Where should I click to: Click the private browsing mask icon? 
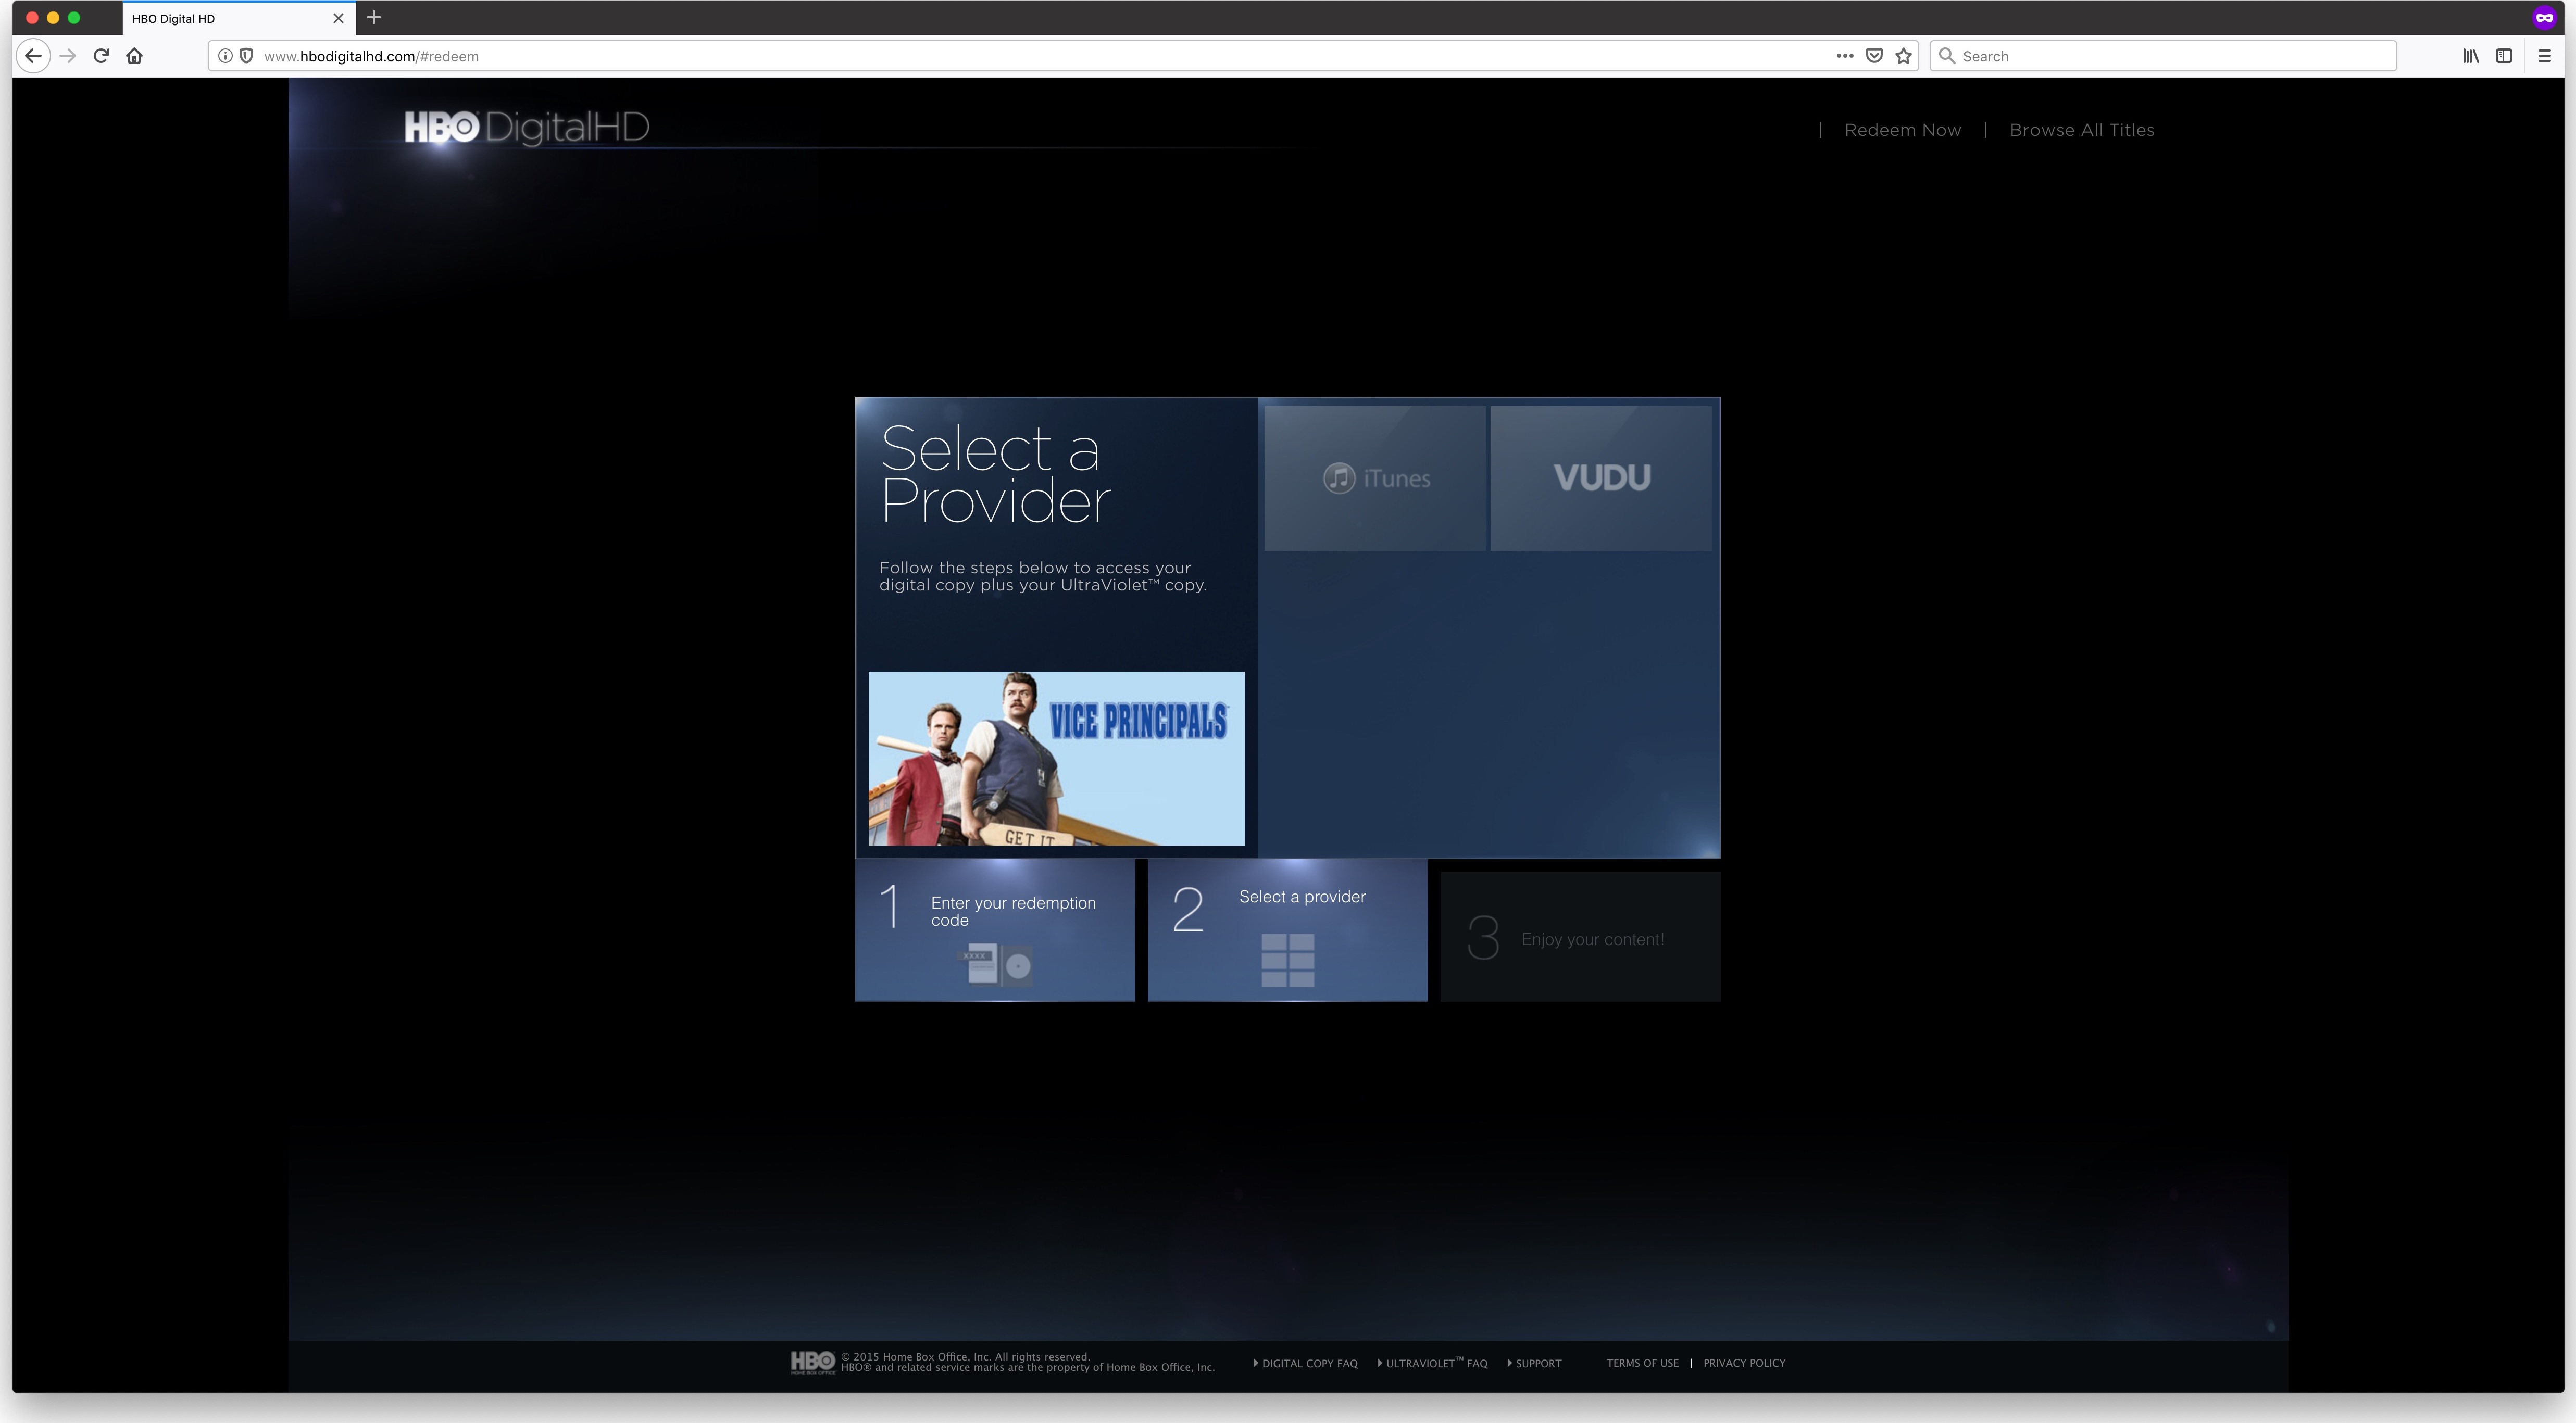(2544, 18)
